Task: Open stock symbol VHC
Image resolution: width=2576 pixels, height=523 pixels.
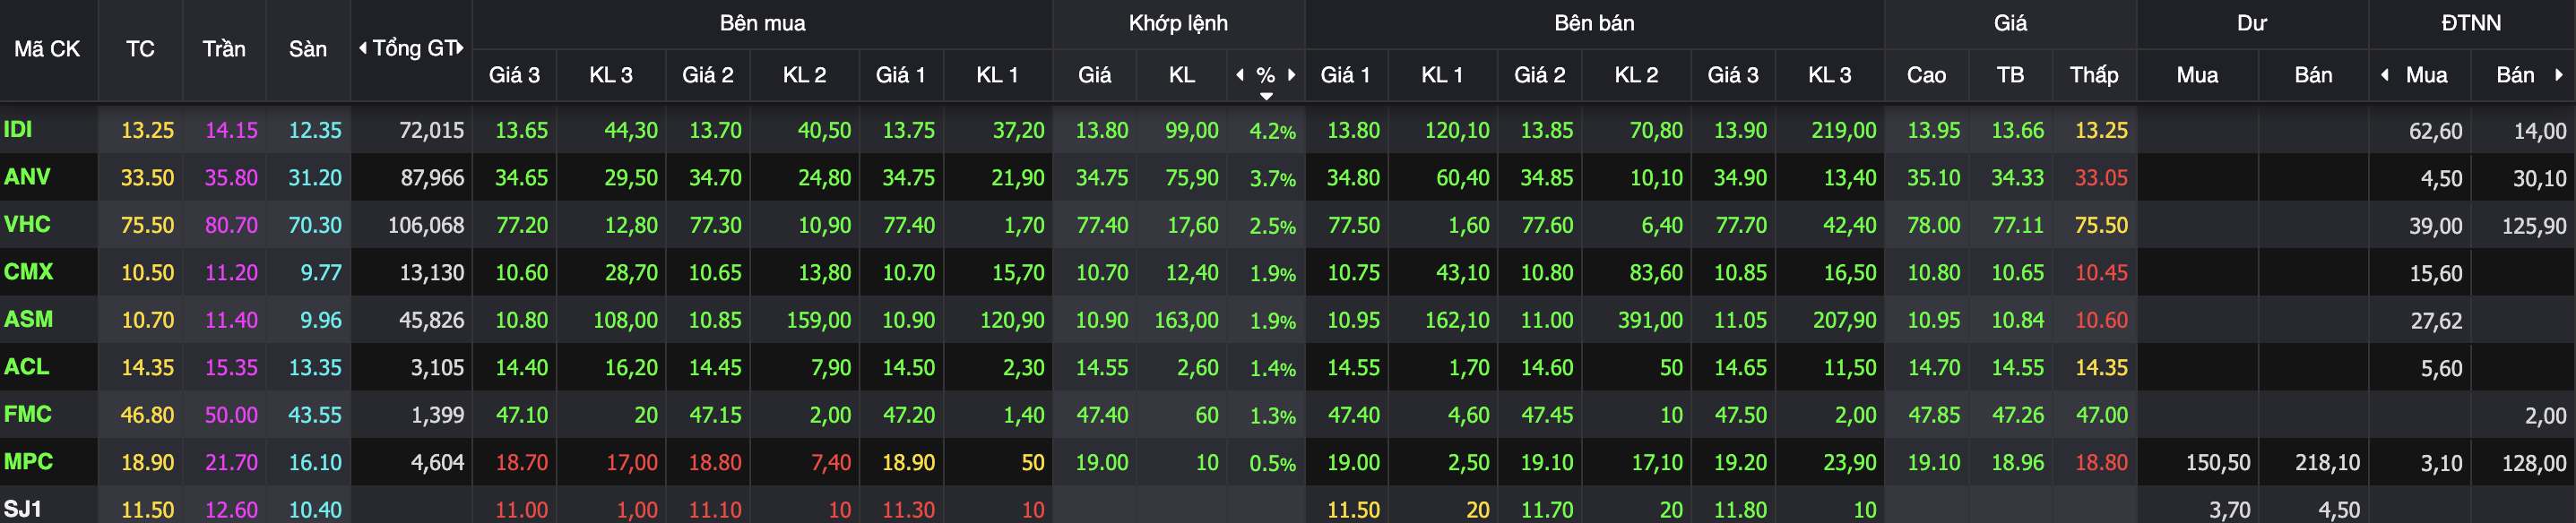Action: click(x=27, y=224)
